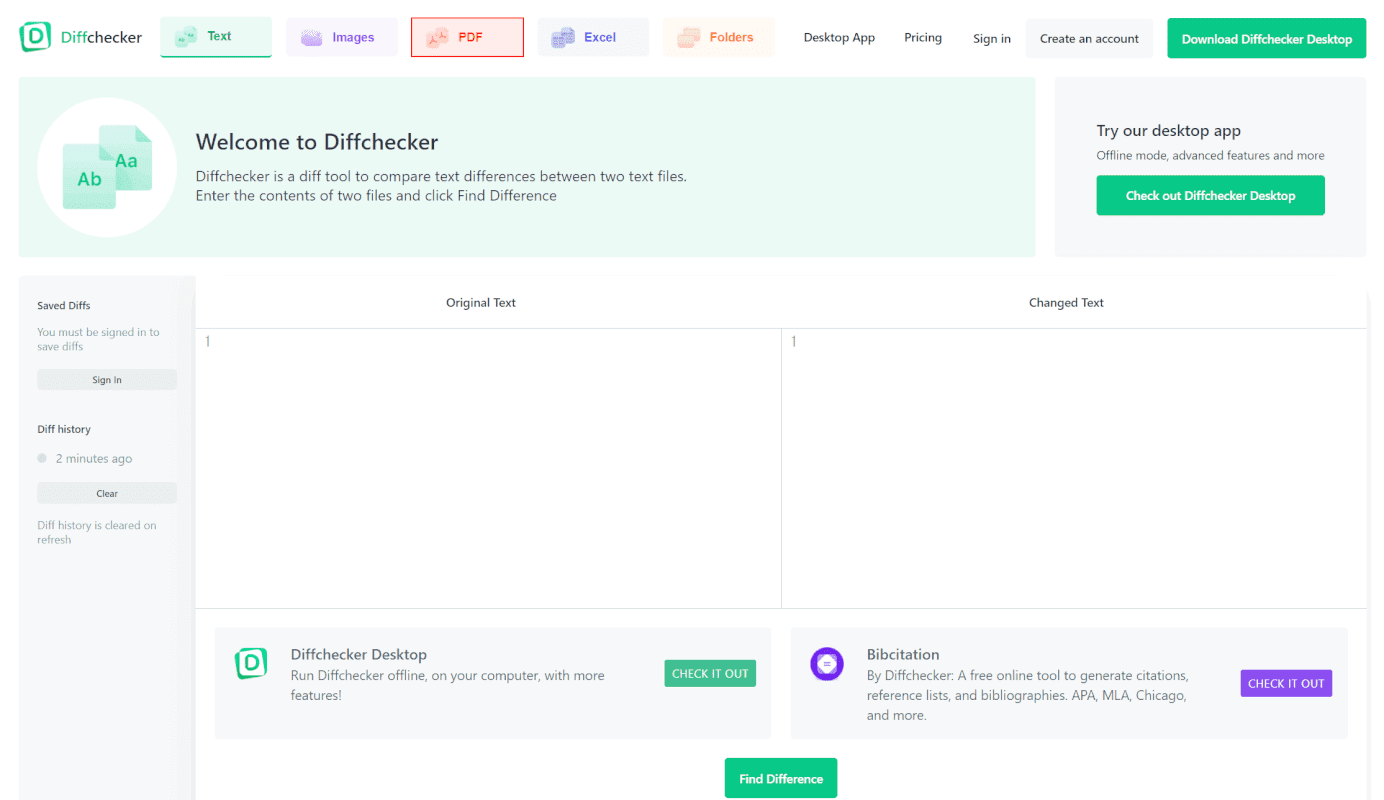
Task: Click the Diffchecker Desktop promo title
Action: (x=359, y=655)
